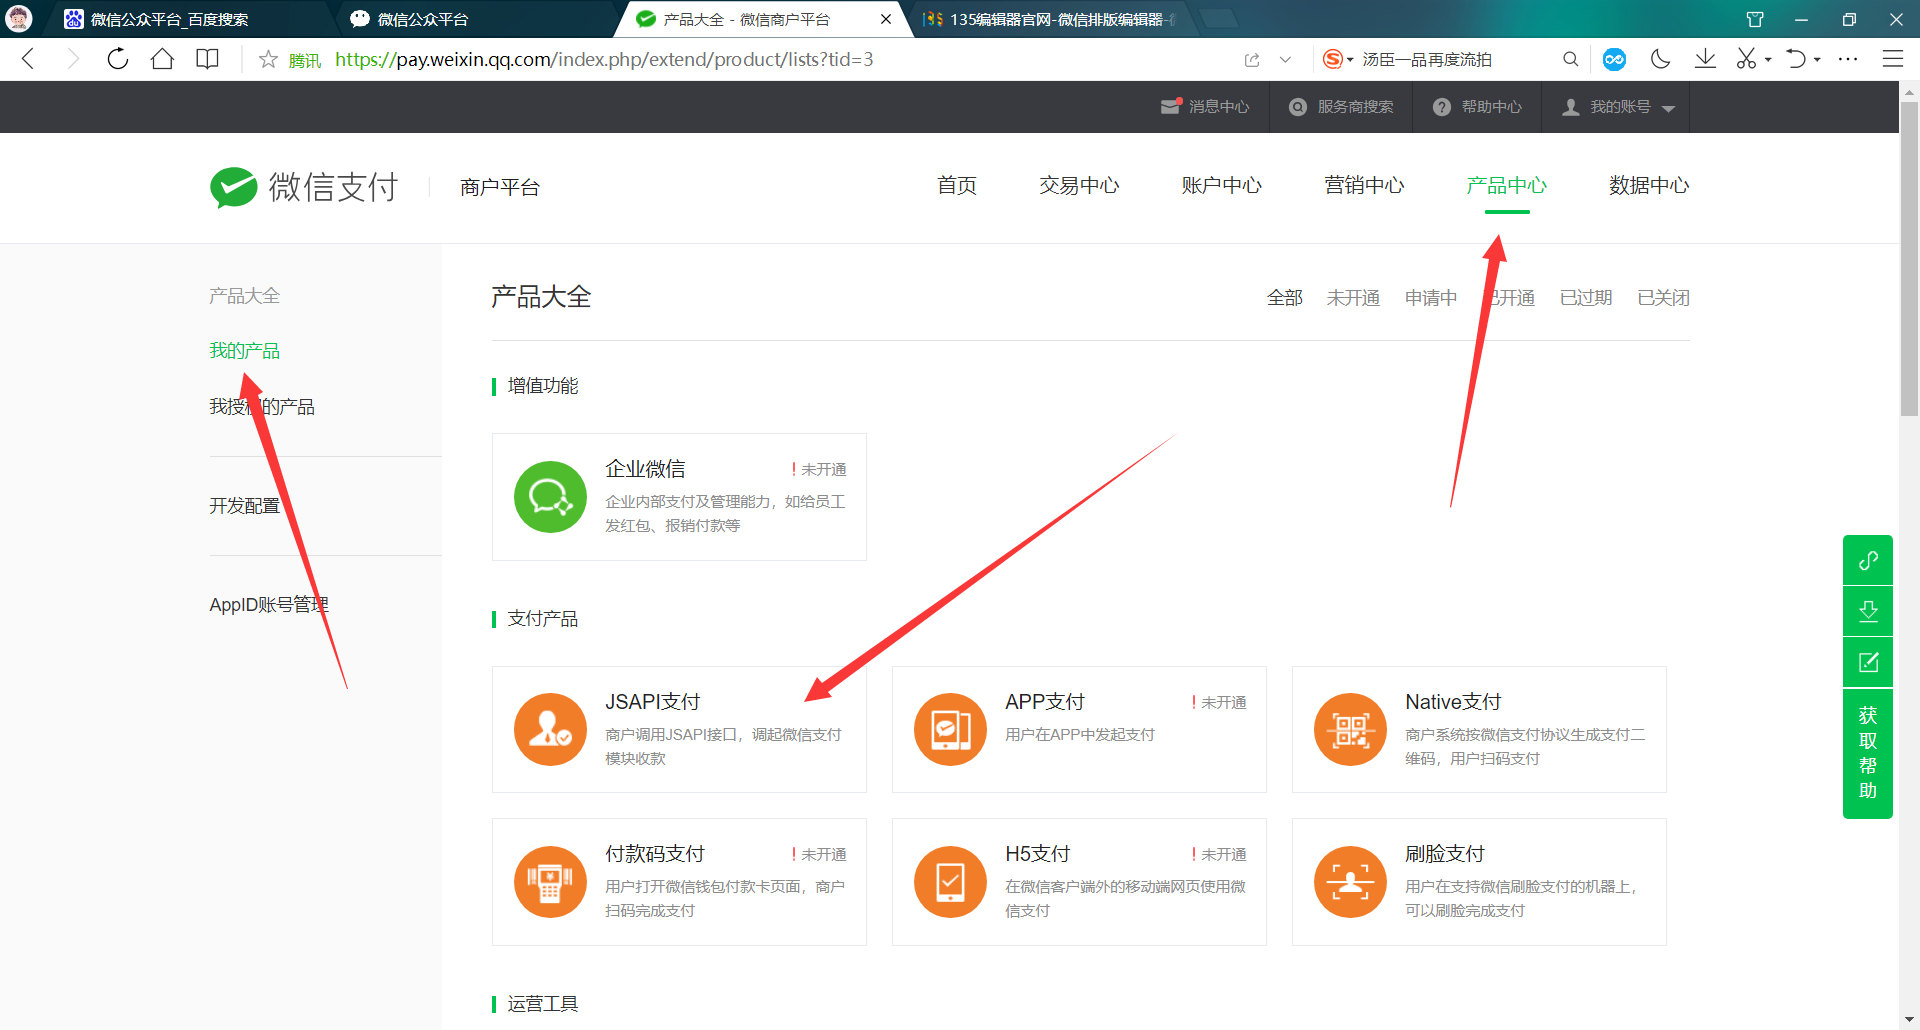The height and width of the screenshot is (1030, 1920).
Task: Reload the page with refresh icon
Action: coord(118,59)
